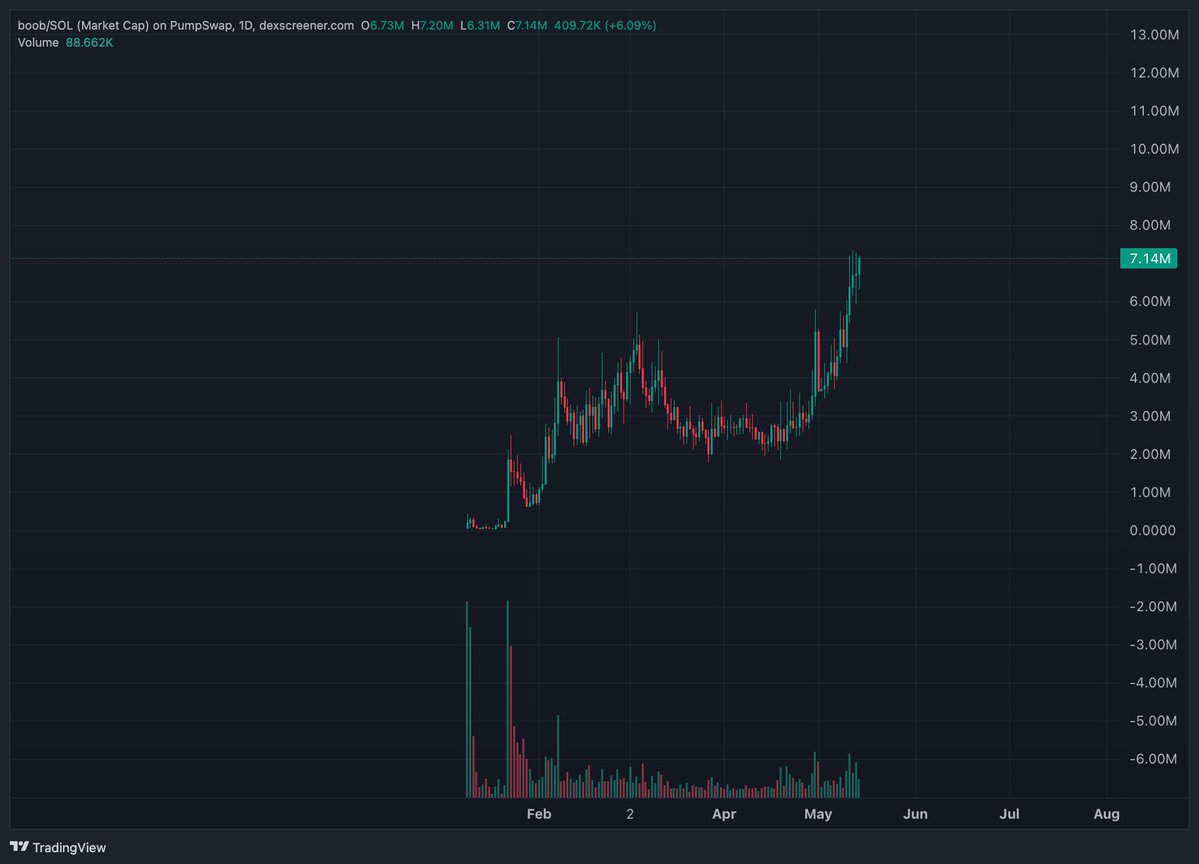1199x864 pixels.
Task: Click the Volume indicator label
Action: click(38, 42)
